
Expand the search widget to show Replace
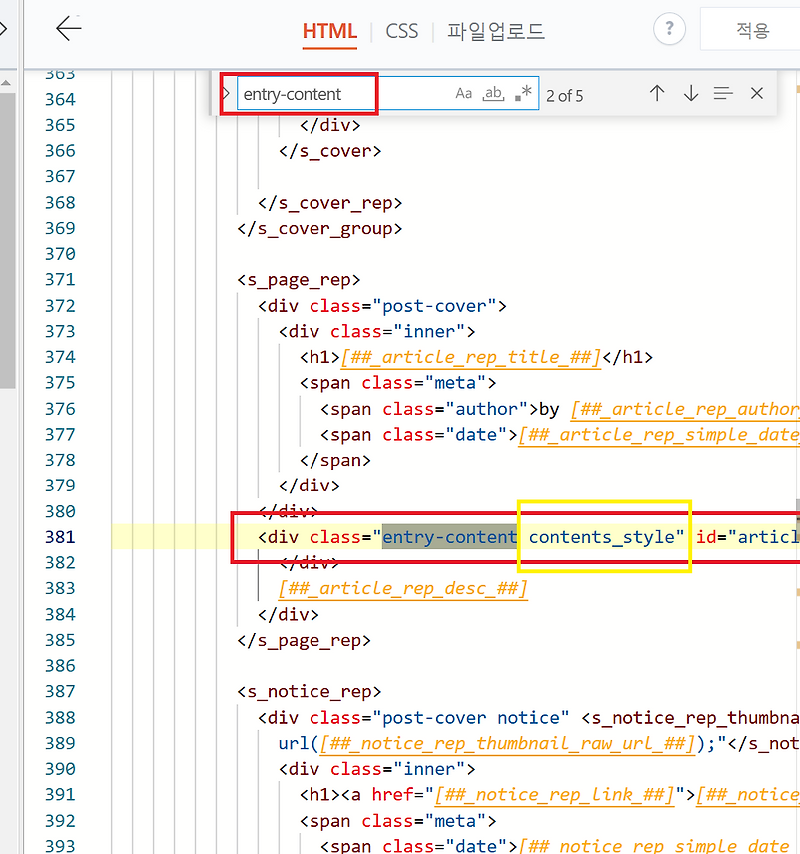click(224, 92)
